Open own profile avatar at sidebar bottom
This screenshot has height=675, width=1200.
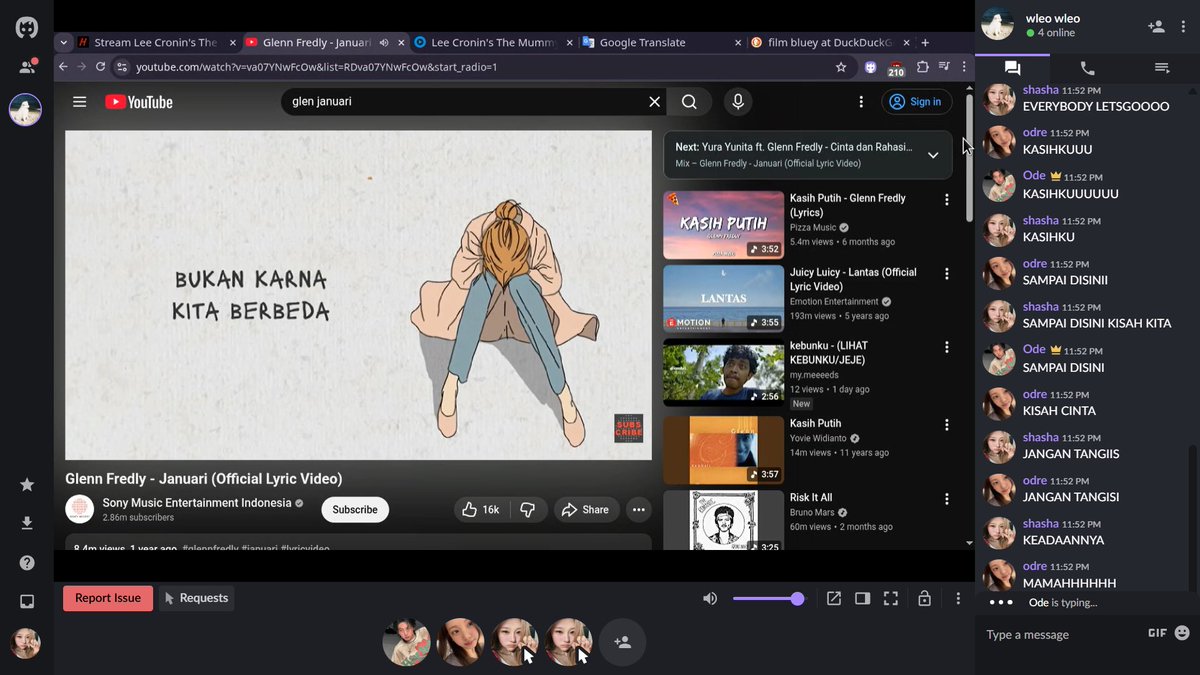click(26, 643)
